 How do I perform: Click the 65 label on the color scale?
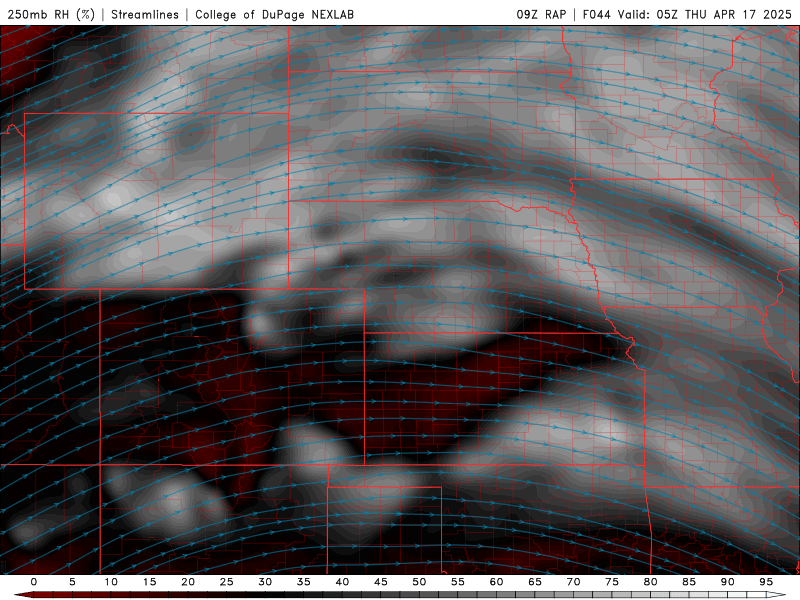[x=535, y=582]
